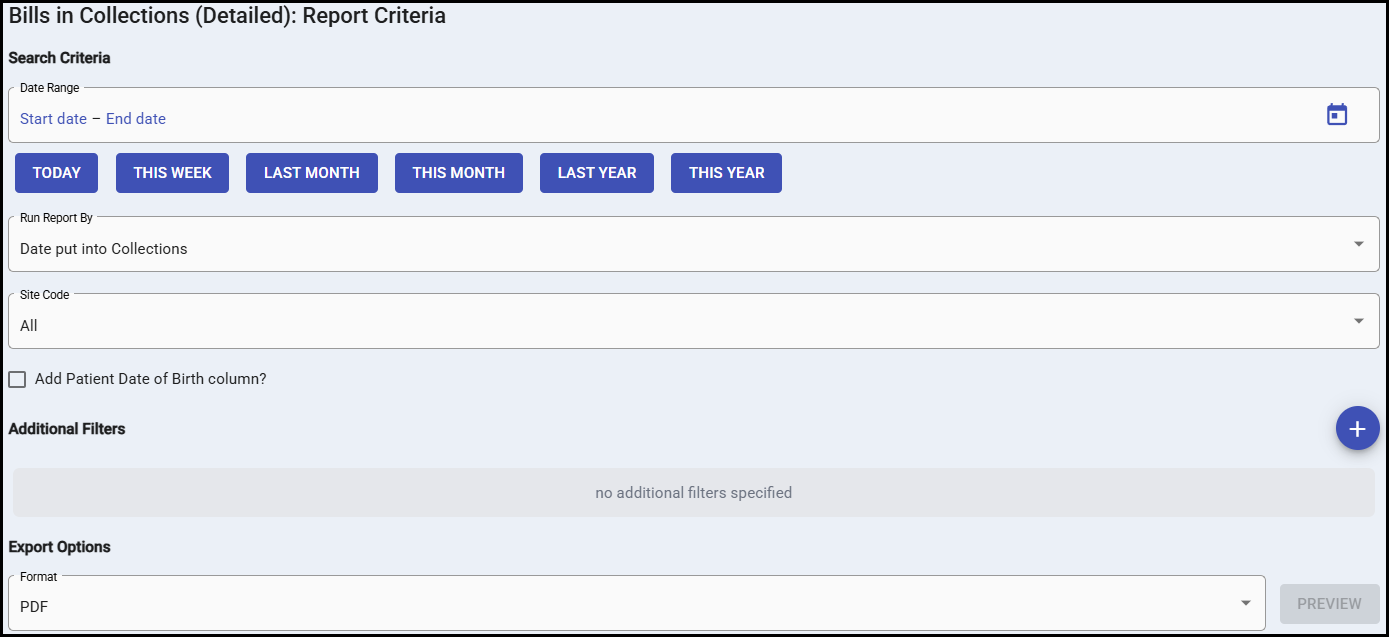Enable the Add Patient Date of Birth checkbox
The width and height of the screenshot is (1389, 637).
coord(17,380)
